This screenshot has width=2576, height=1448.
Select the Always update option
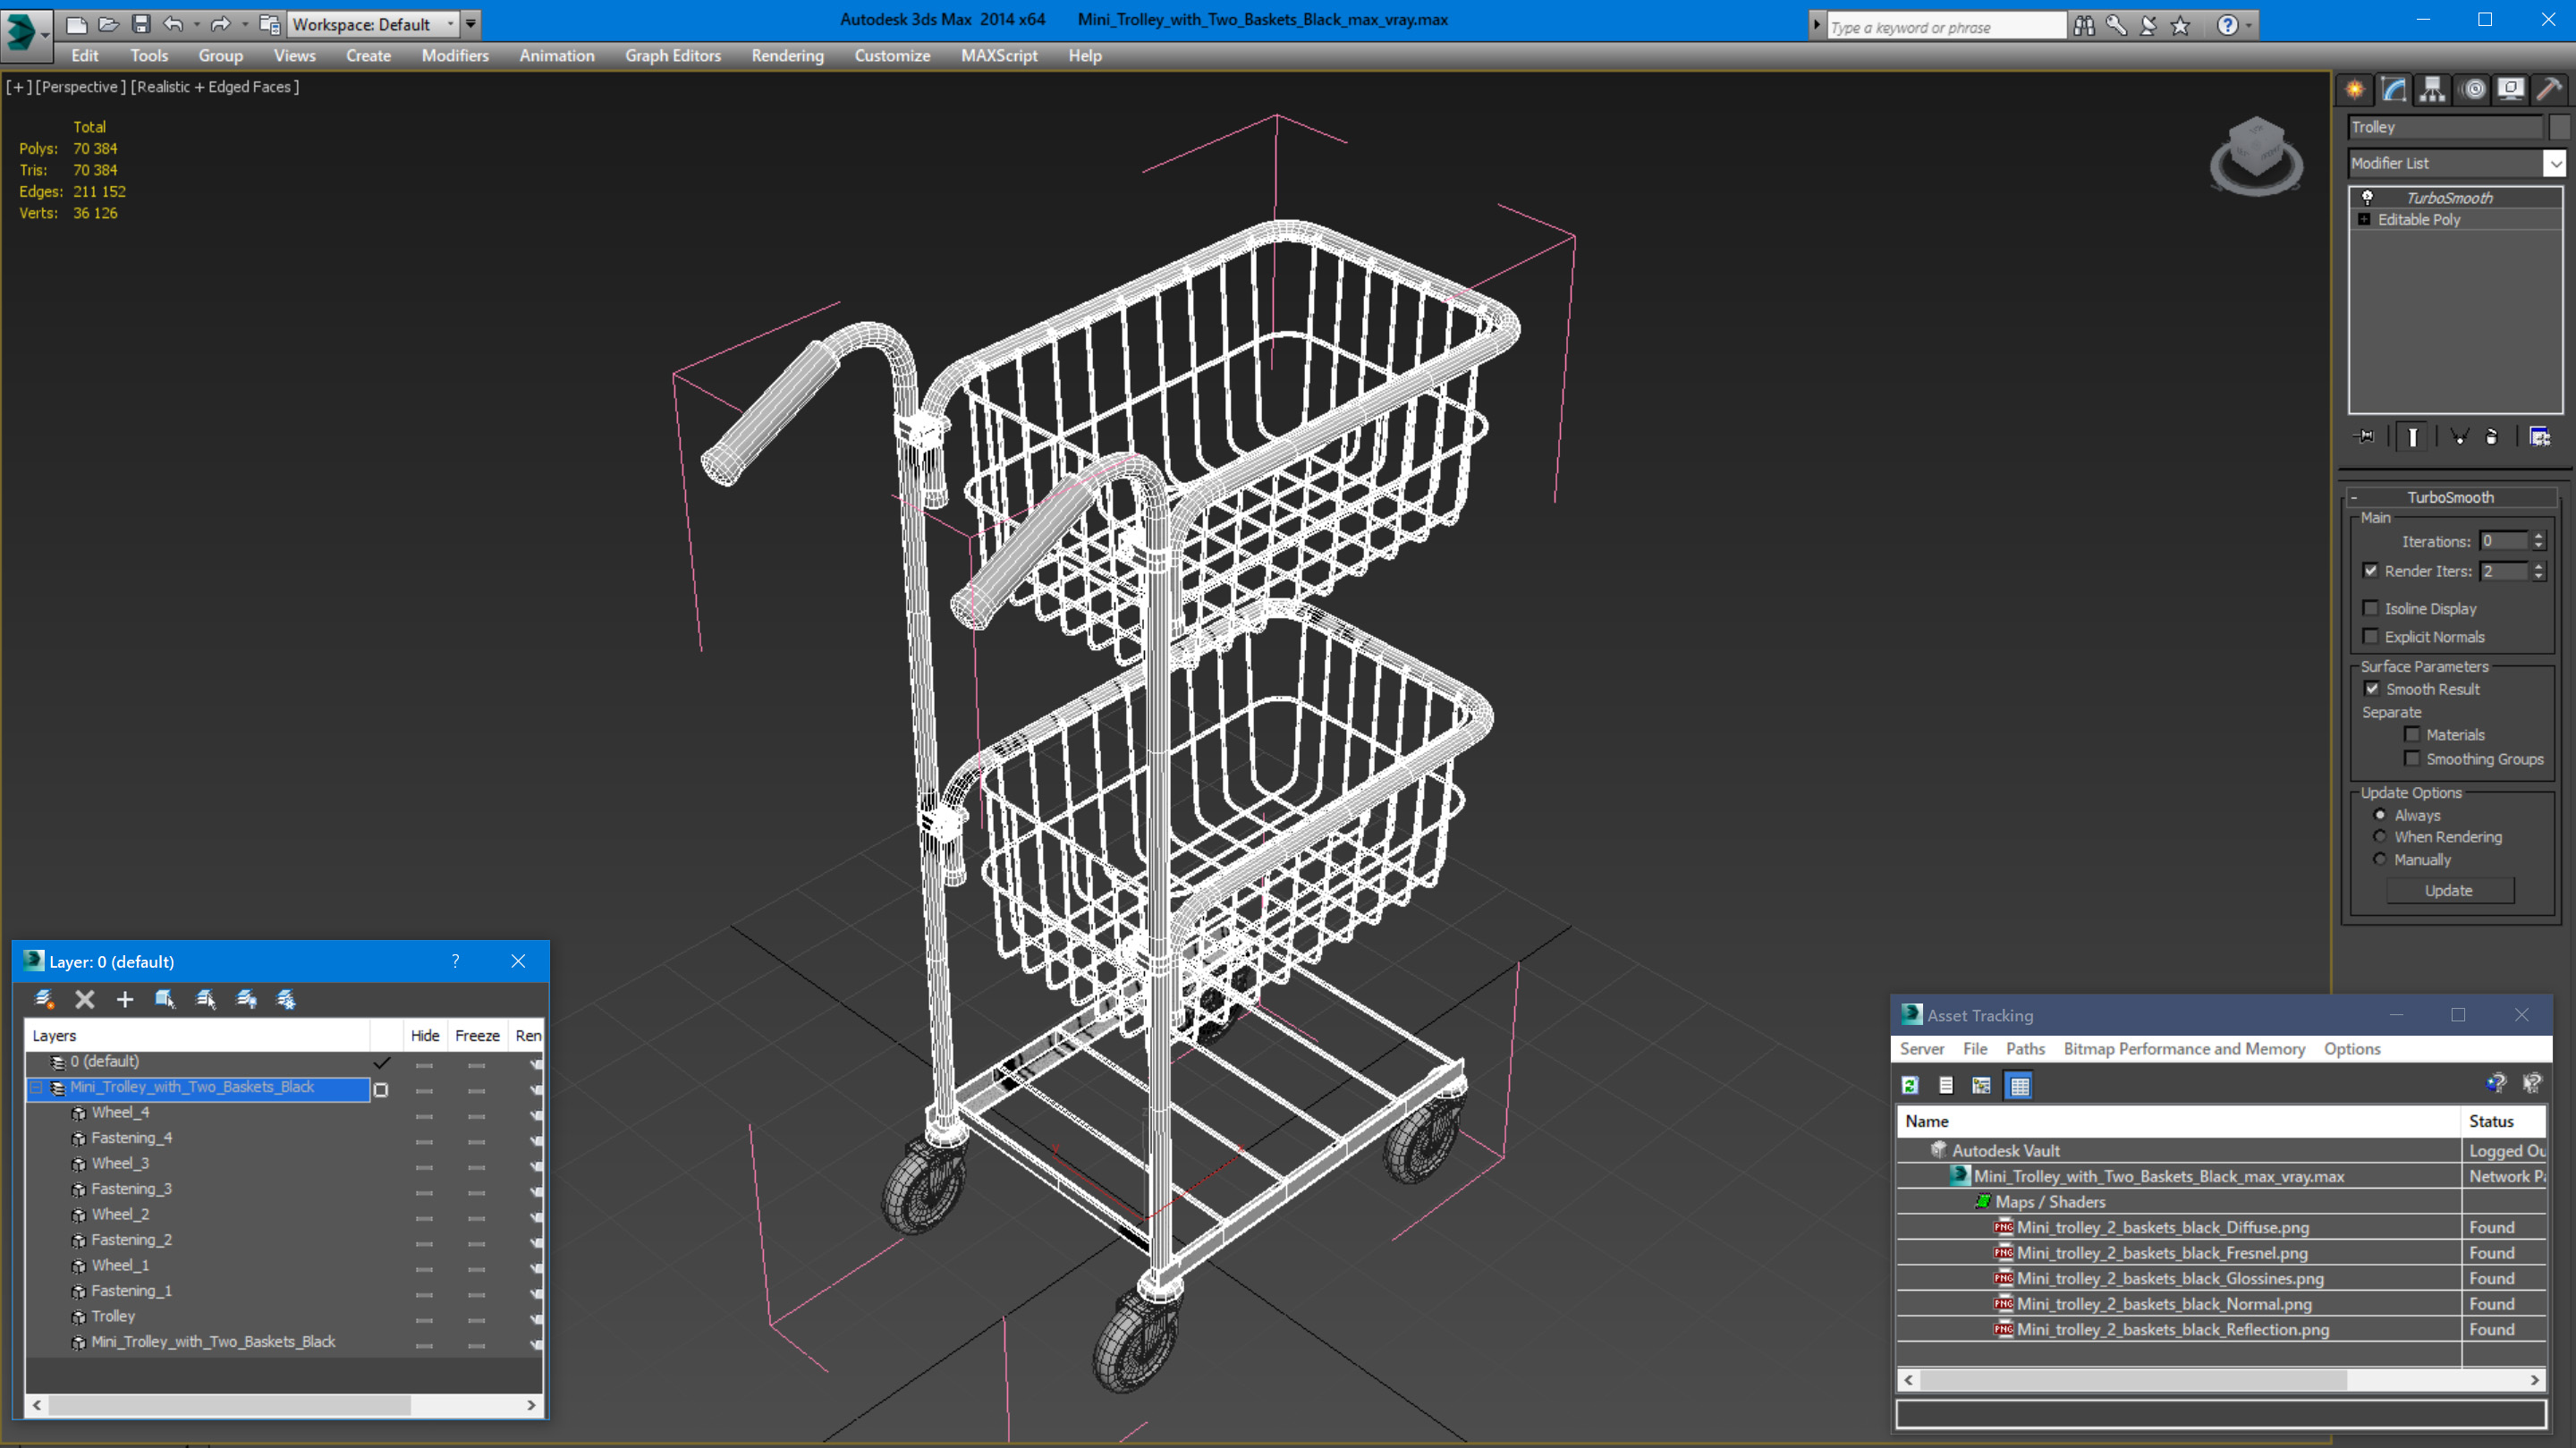pyautogui.click(x=2380, y=814)
